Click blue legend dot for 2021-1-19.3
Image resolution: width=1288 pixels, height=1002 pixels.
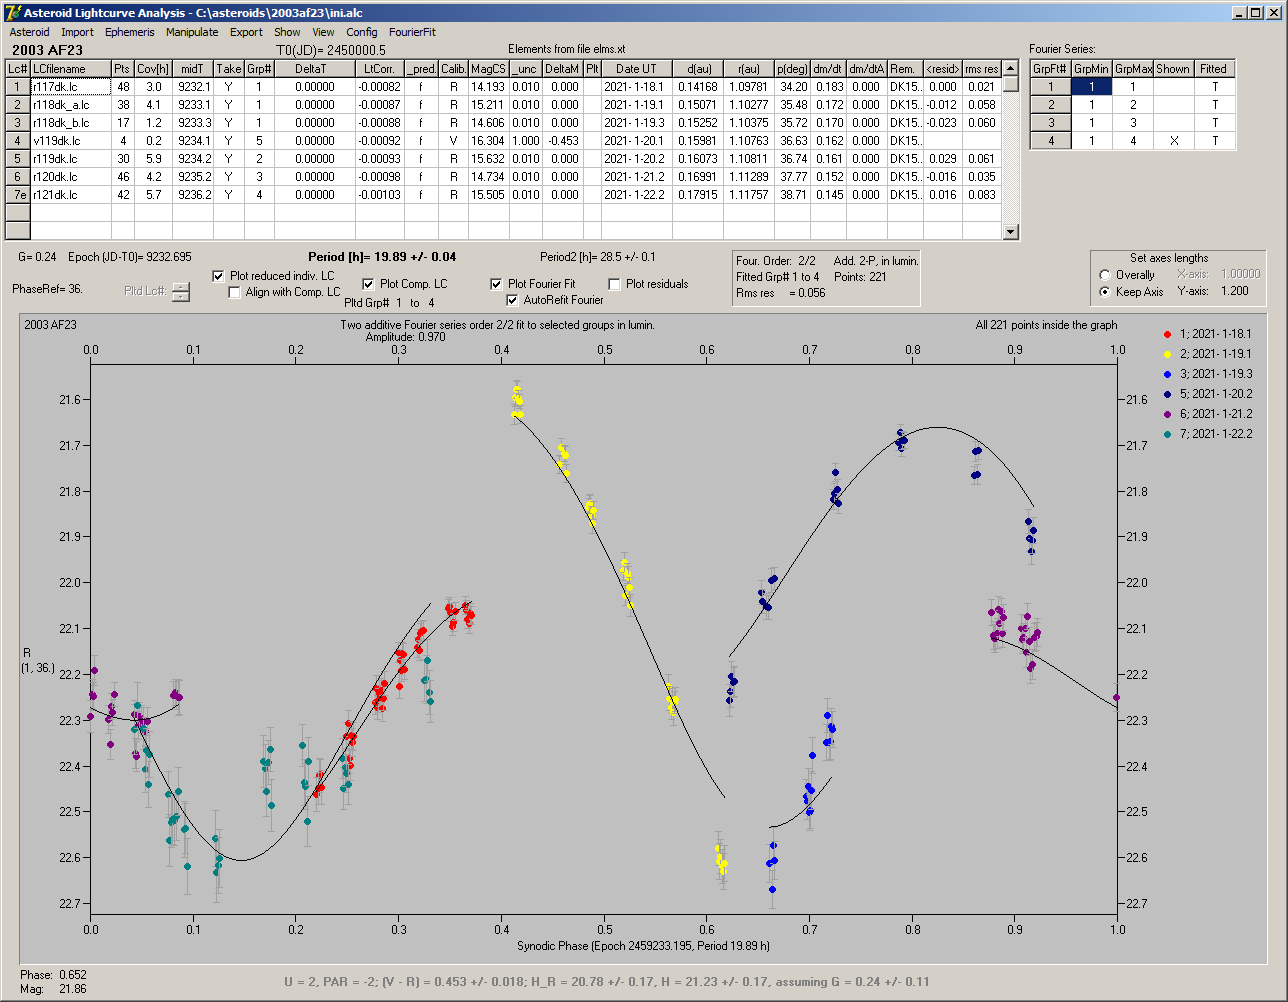tap(1168, 373)
